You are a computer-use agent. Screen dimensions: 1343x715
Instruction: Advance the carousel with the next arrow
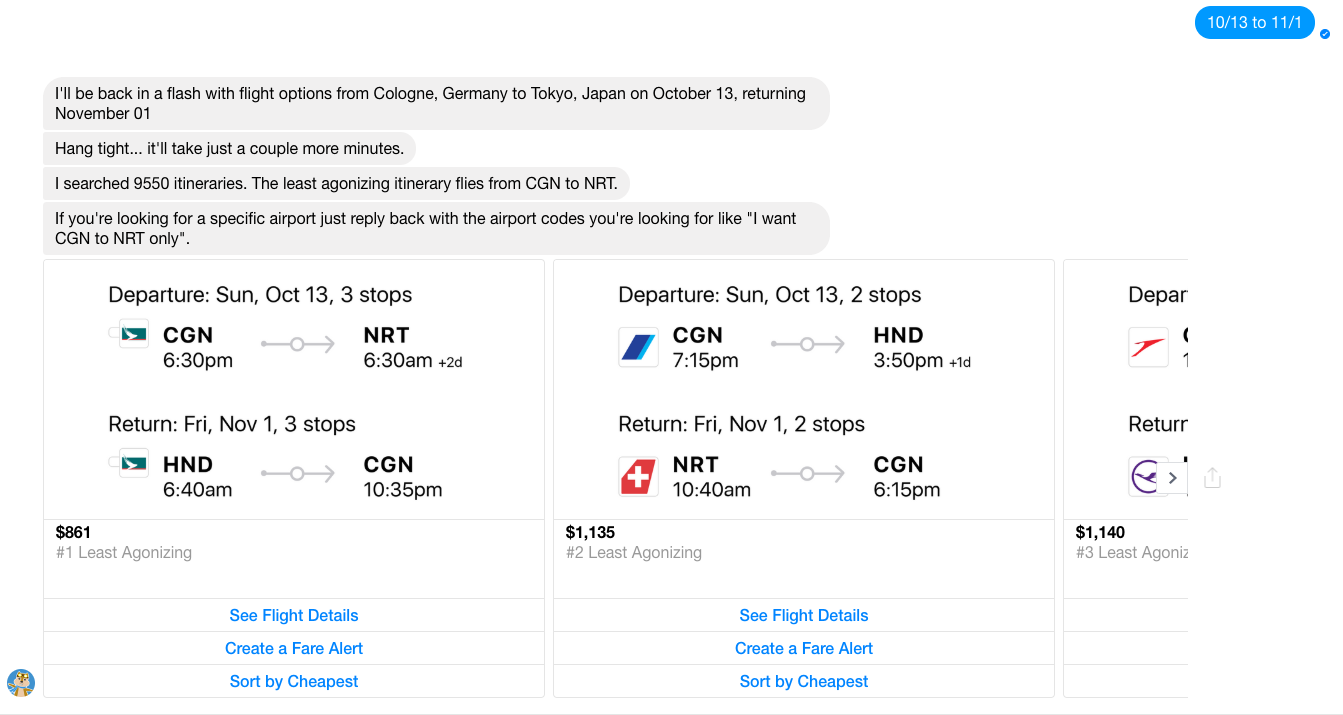click(1173, 478)
